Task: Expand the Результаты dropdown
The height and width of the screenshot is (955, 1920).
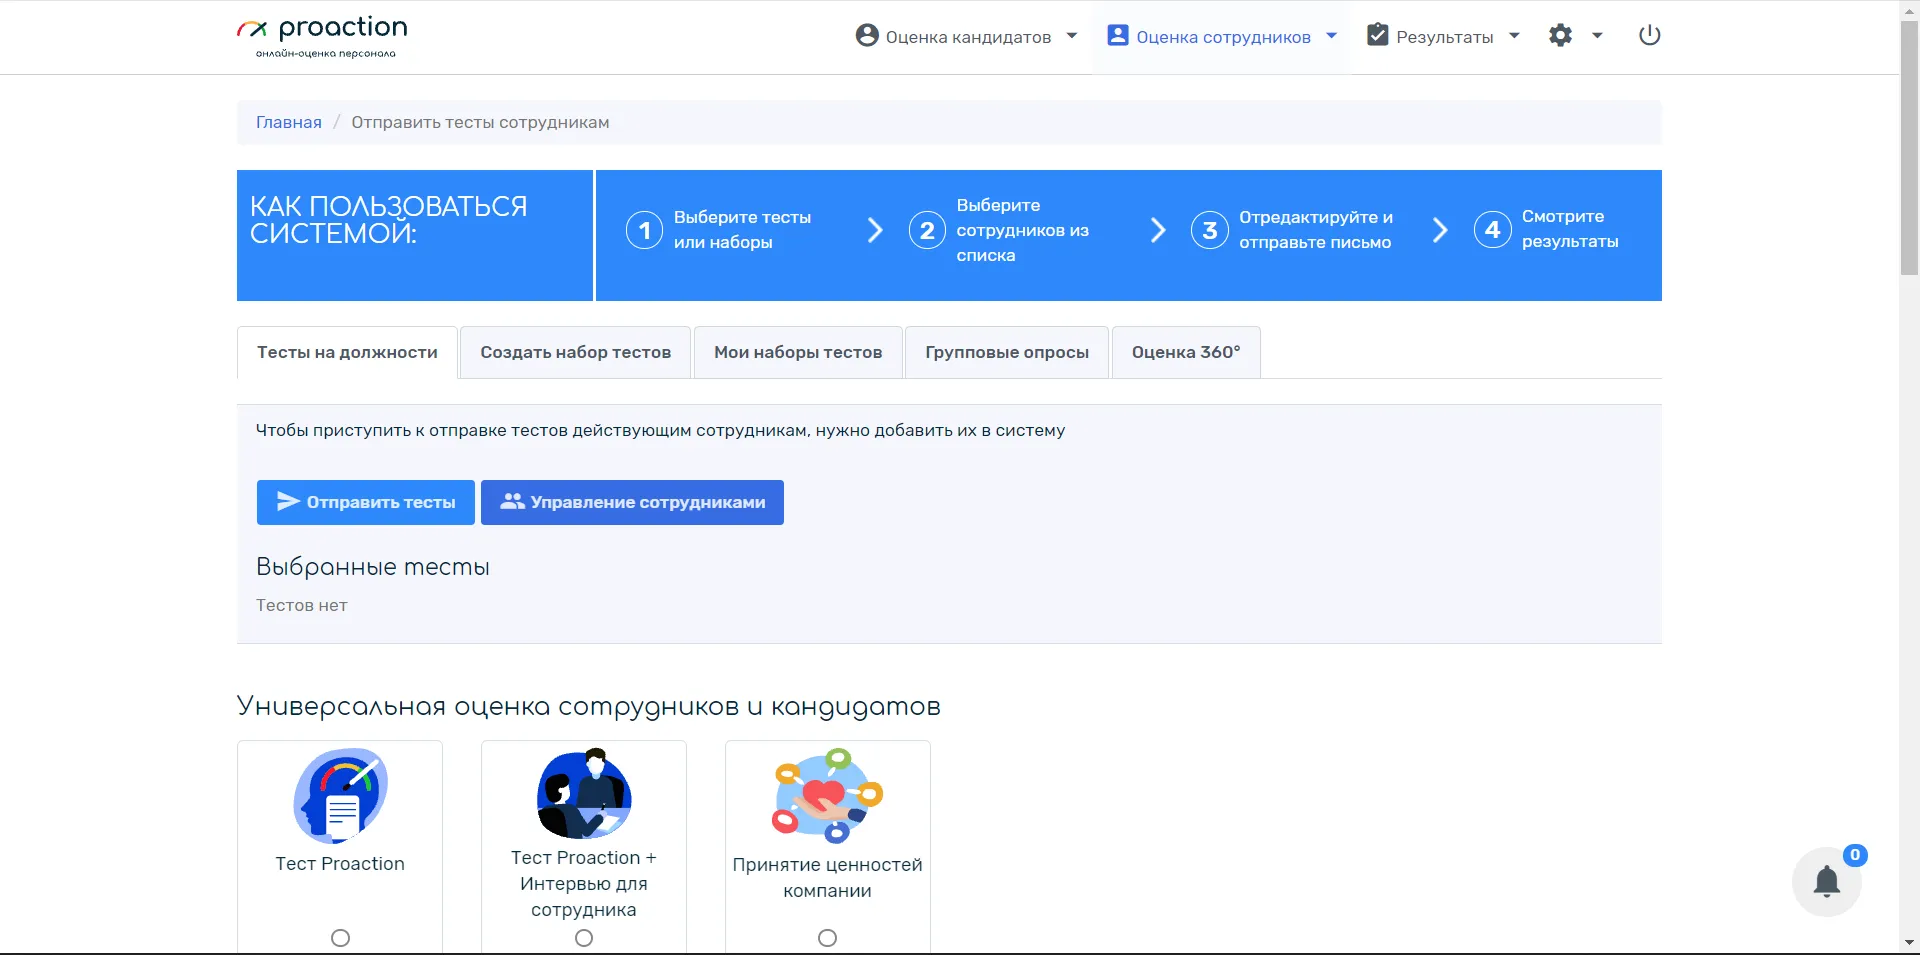Action: click(1443, 37)
